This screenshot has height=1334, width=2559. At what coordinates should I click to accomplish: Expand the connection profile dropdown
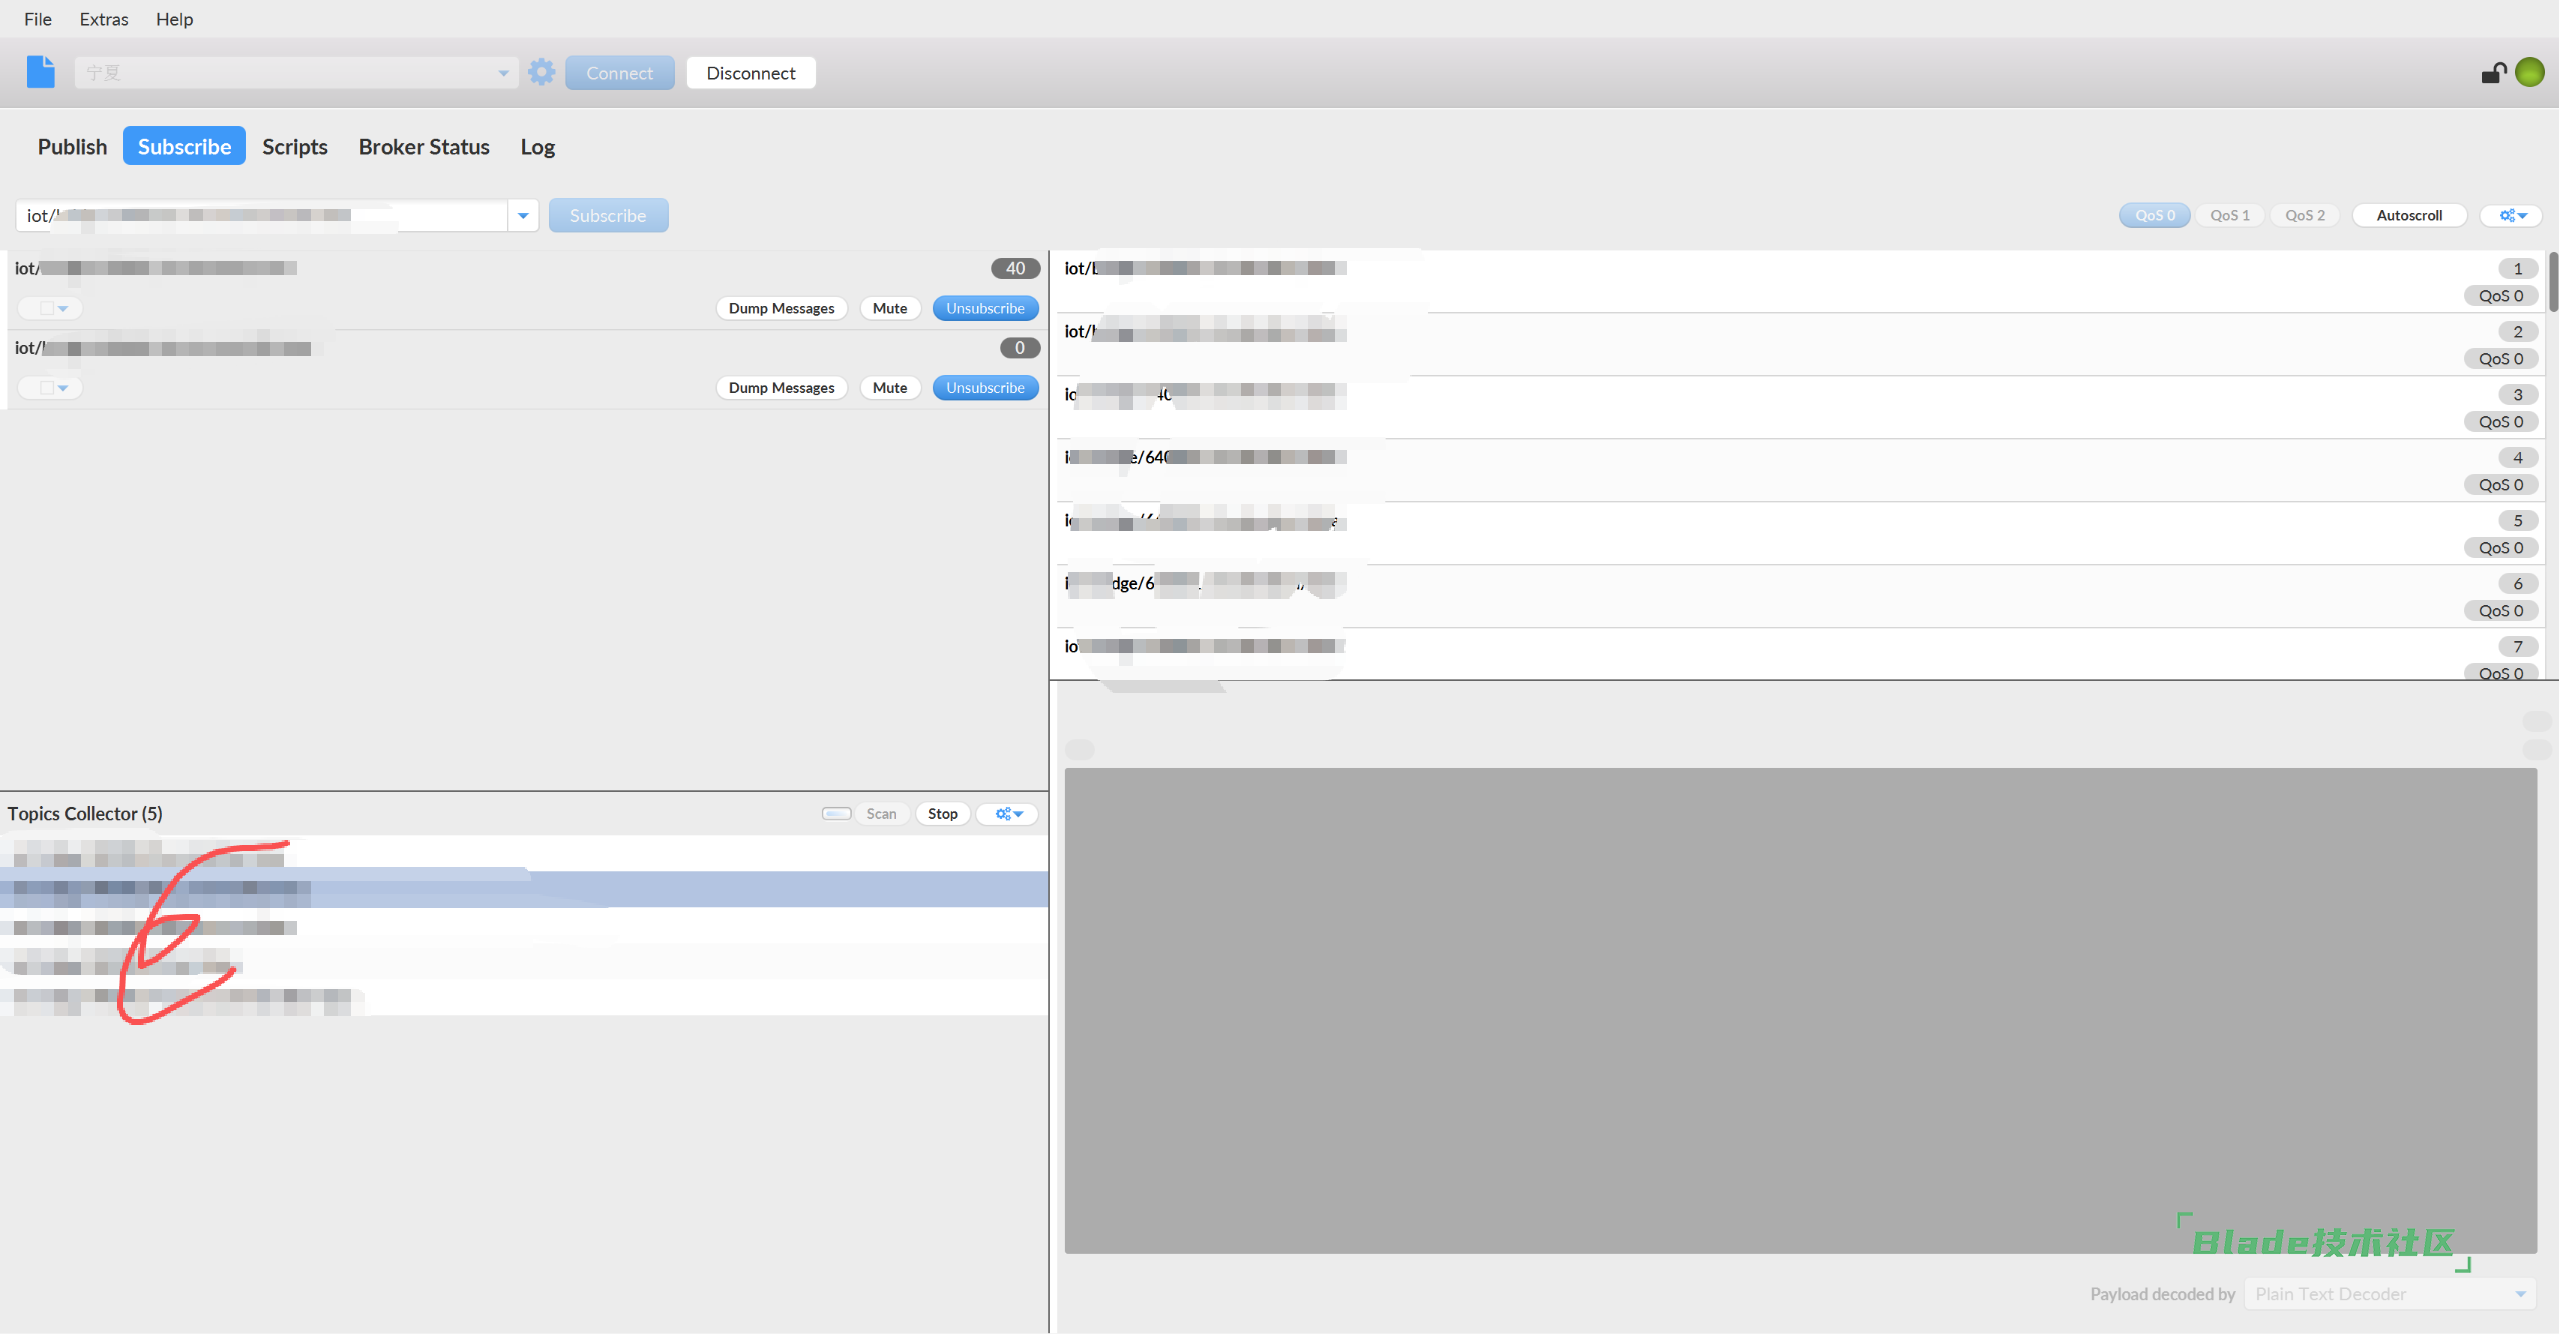tap(503, 73)
